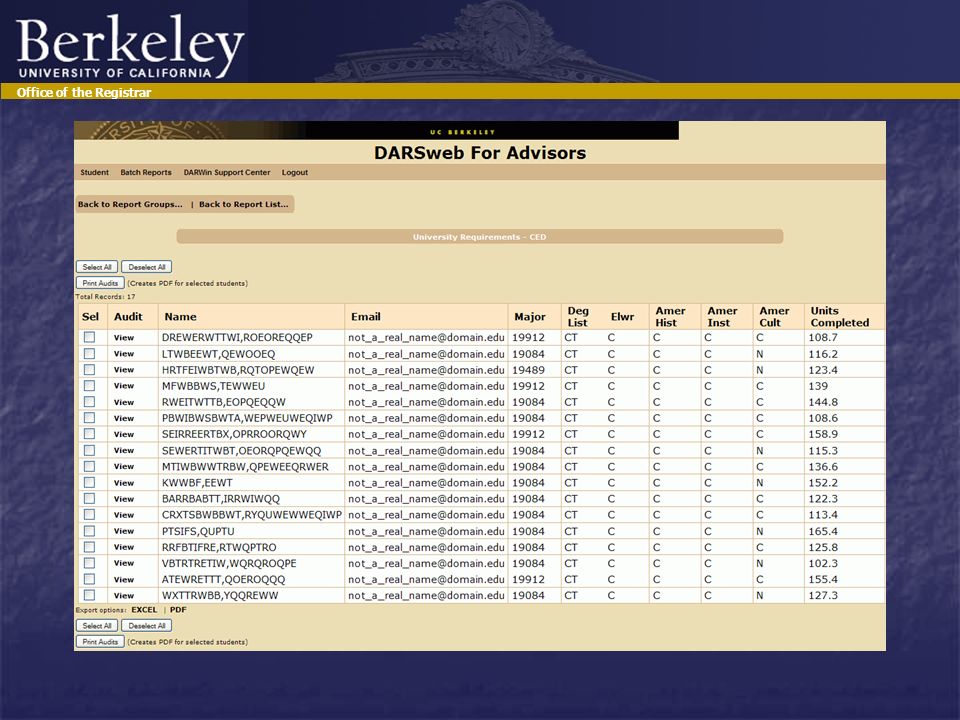Click major code 19489

(x=528, y=370)
